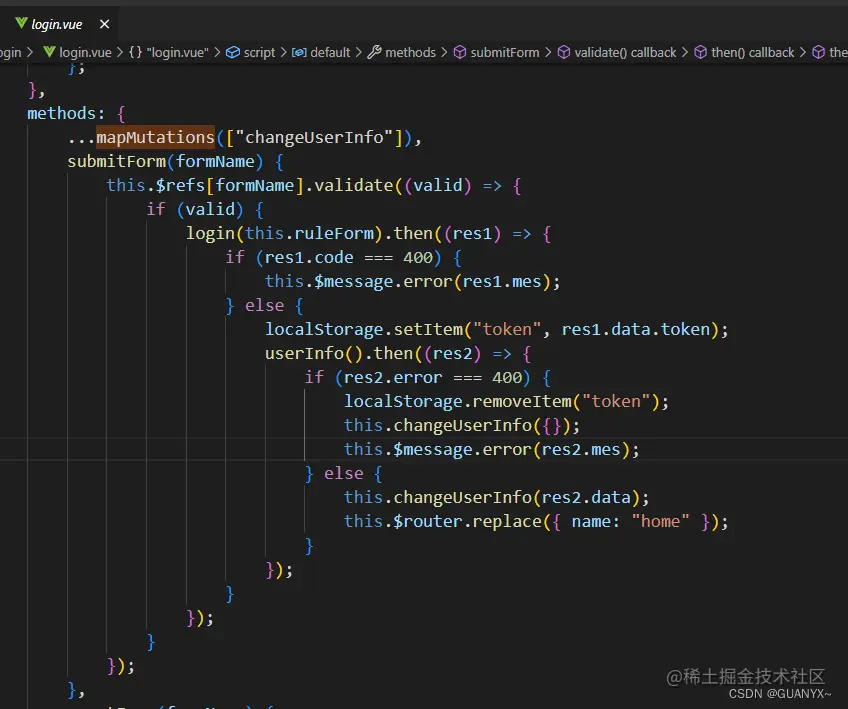Expand chevron after then() callback breadcrumb
Image resolution: width=848 pixels, height=709 pixels.
pyautogui.click(x=803, y=52)
